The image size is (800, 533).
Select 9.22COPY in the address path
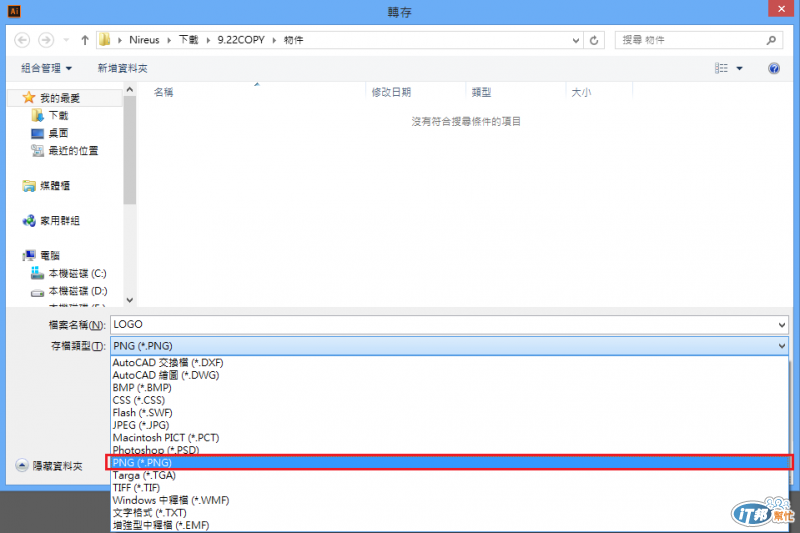(x=241, y=40)
